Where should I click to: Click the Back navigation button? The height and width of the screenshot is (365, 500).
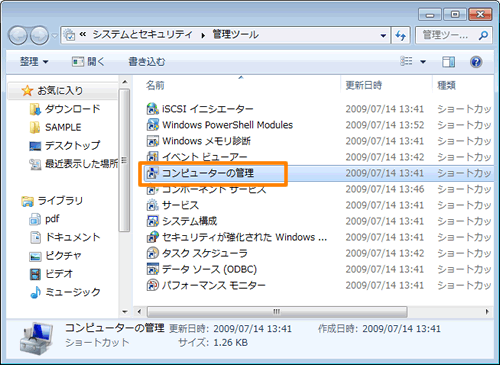coord(18,35)
